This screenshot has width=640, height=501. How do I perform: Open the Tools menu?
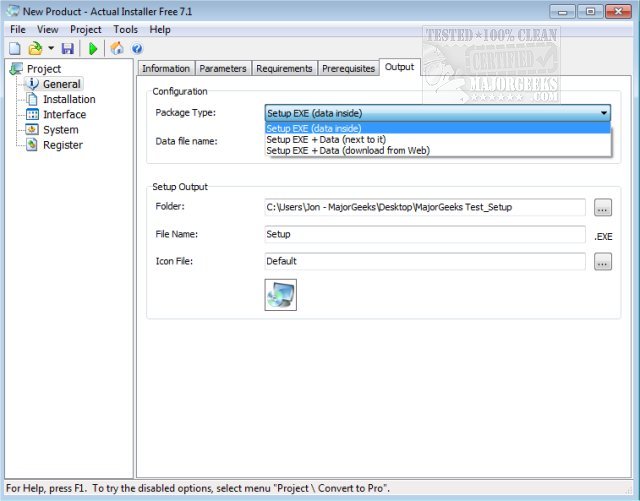[125, 30]
